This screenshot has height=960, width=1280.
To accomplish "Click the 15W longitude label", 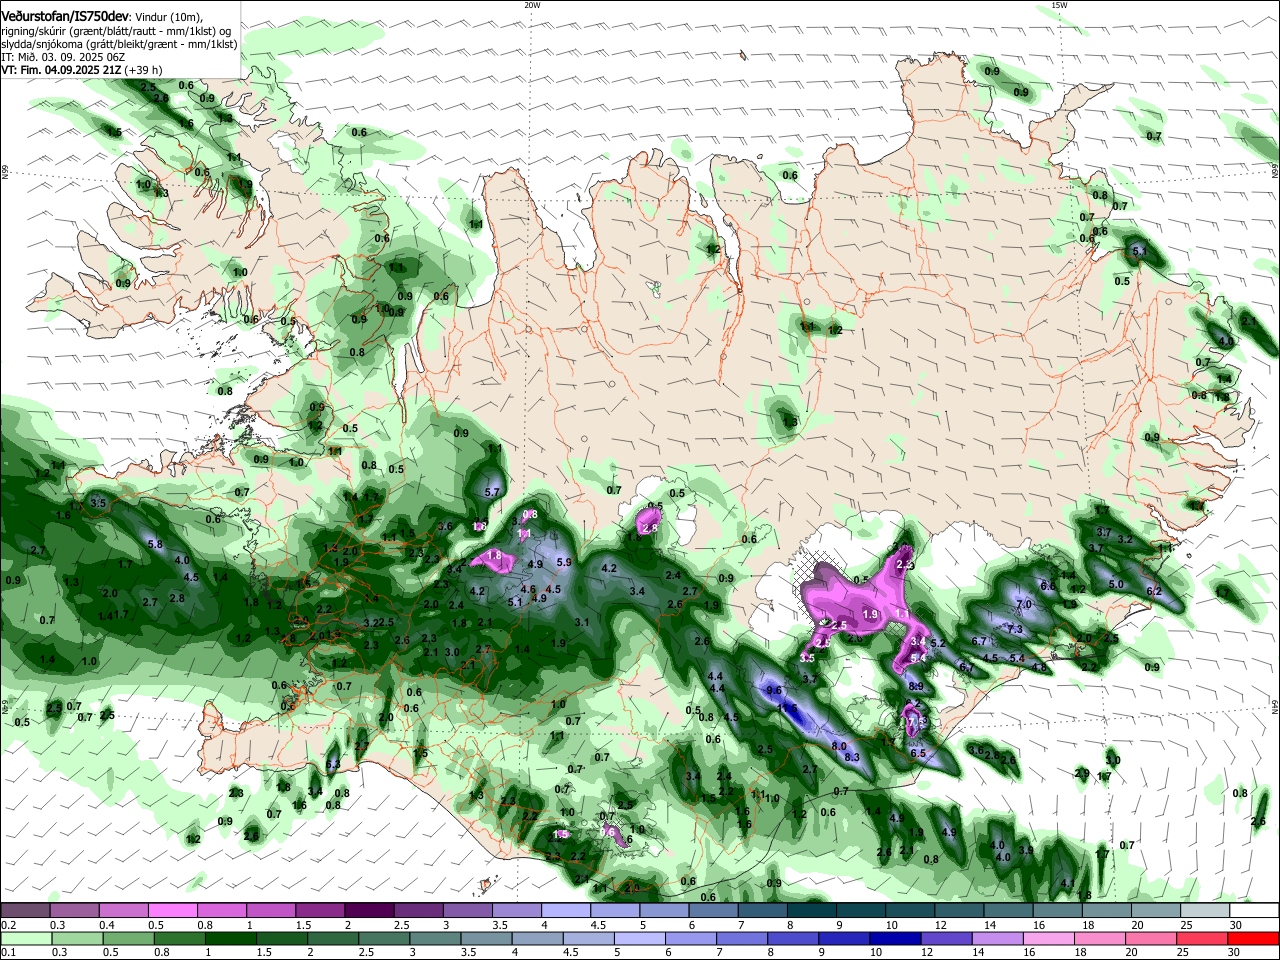I will click(x=1059, y=5).
